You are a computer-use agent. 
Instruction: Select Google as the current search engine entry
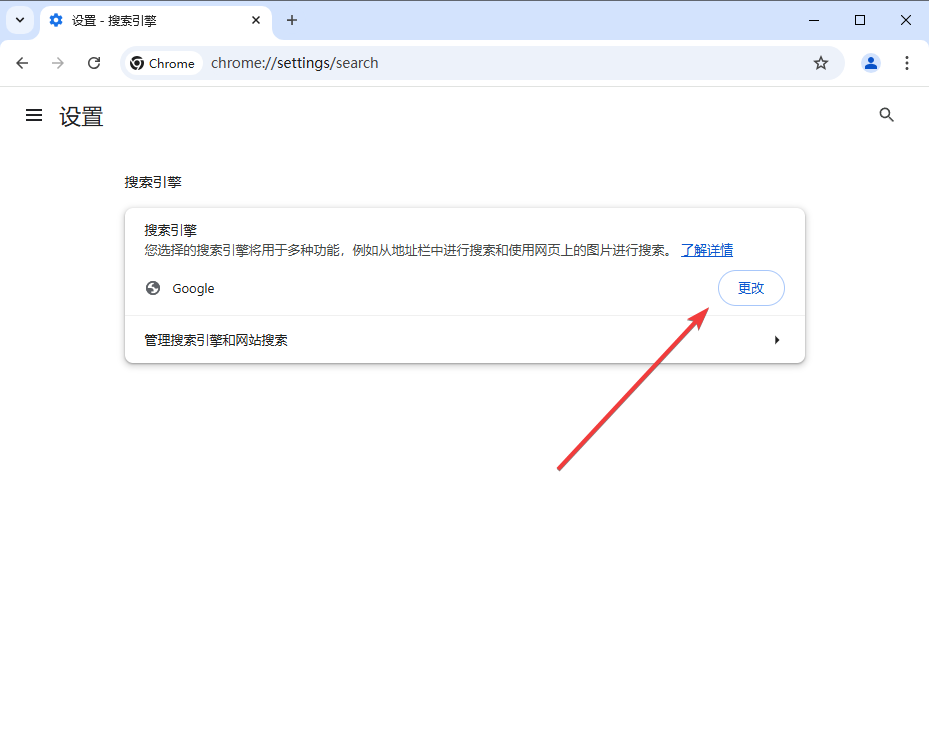(x=193, y=288)
